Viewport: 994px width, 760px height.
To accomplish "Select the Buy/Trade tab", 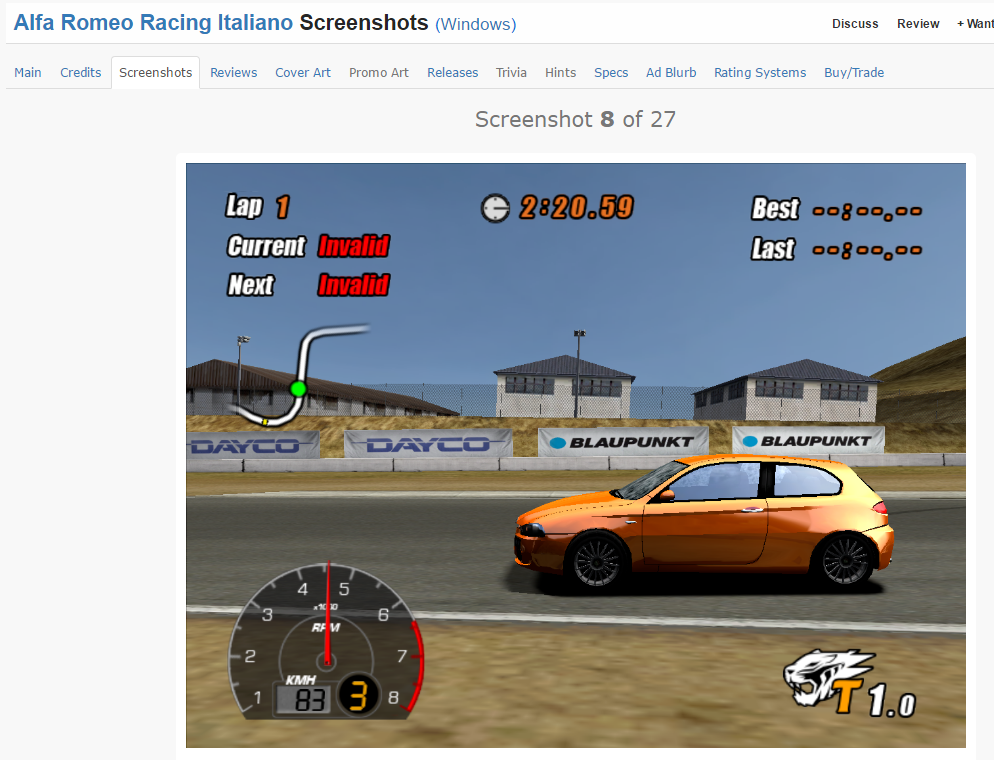I will tap(853, 73).
